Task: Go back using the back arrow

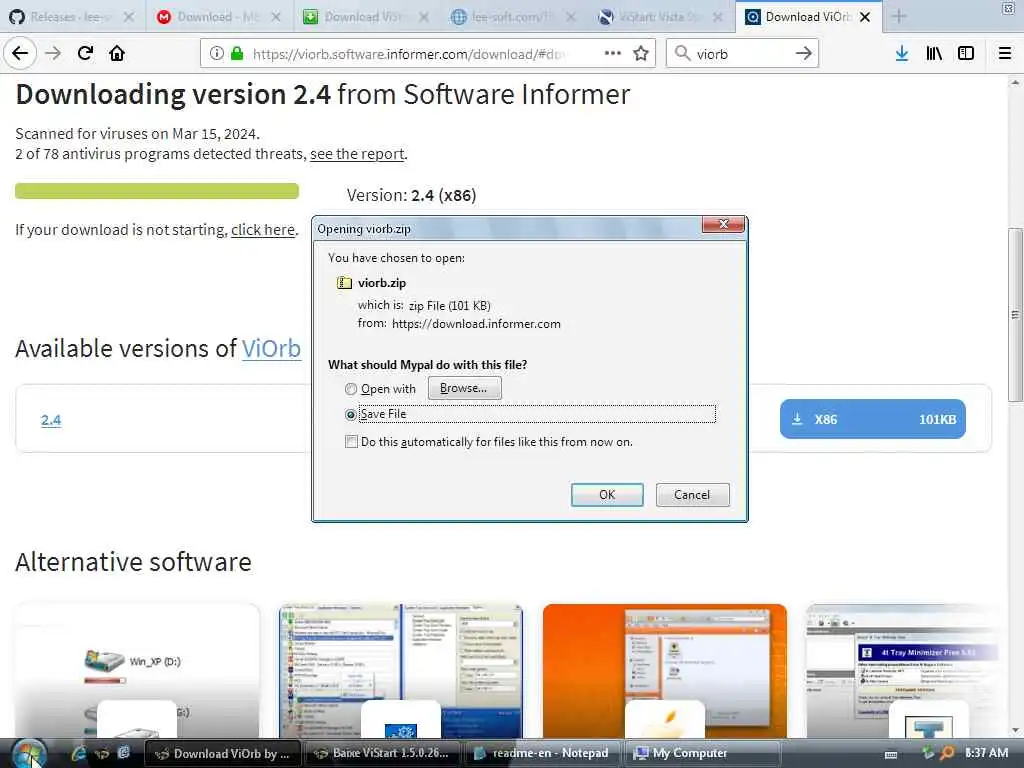Action: tap(20, 54)
